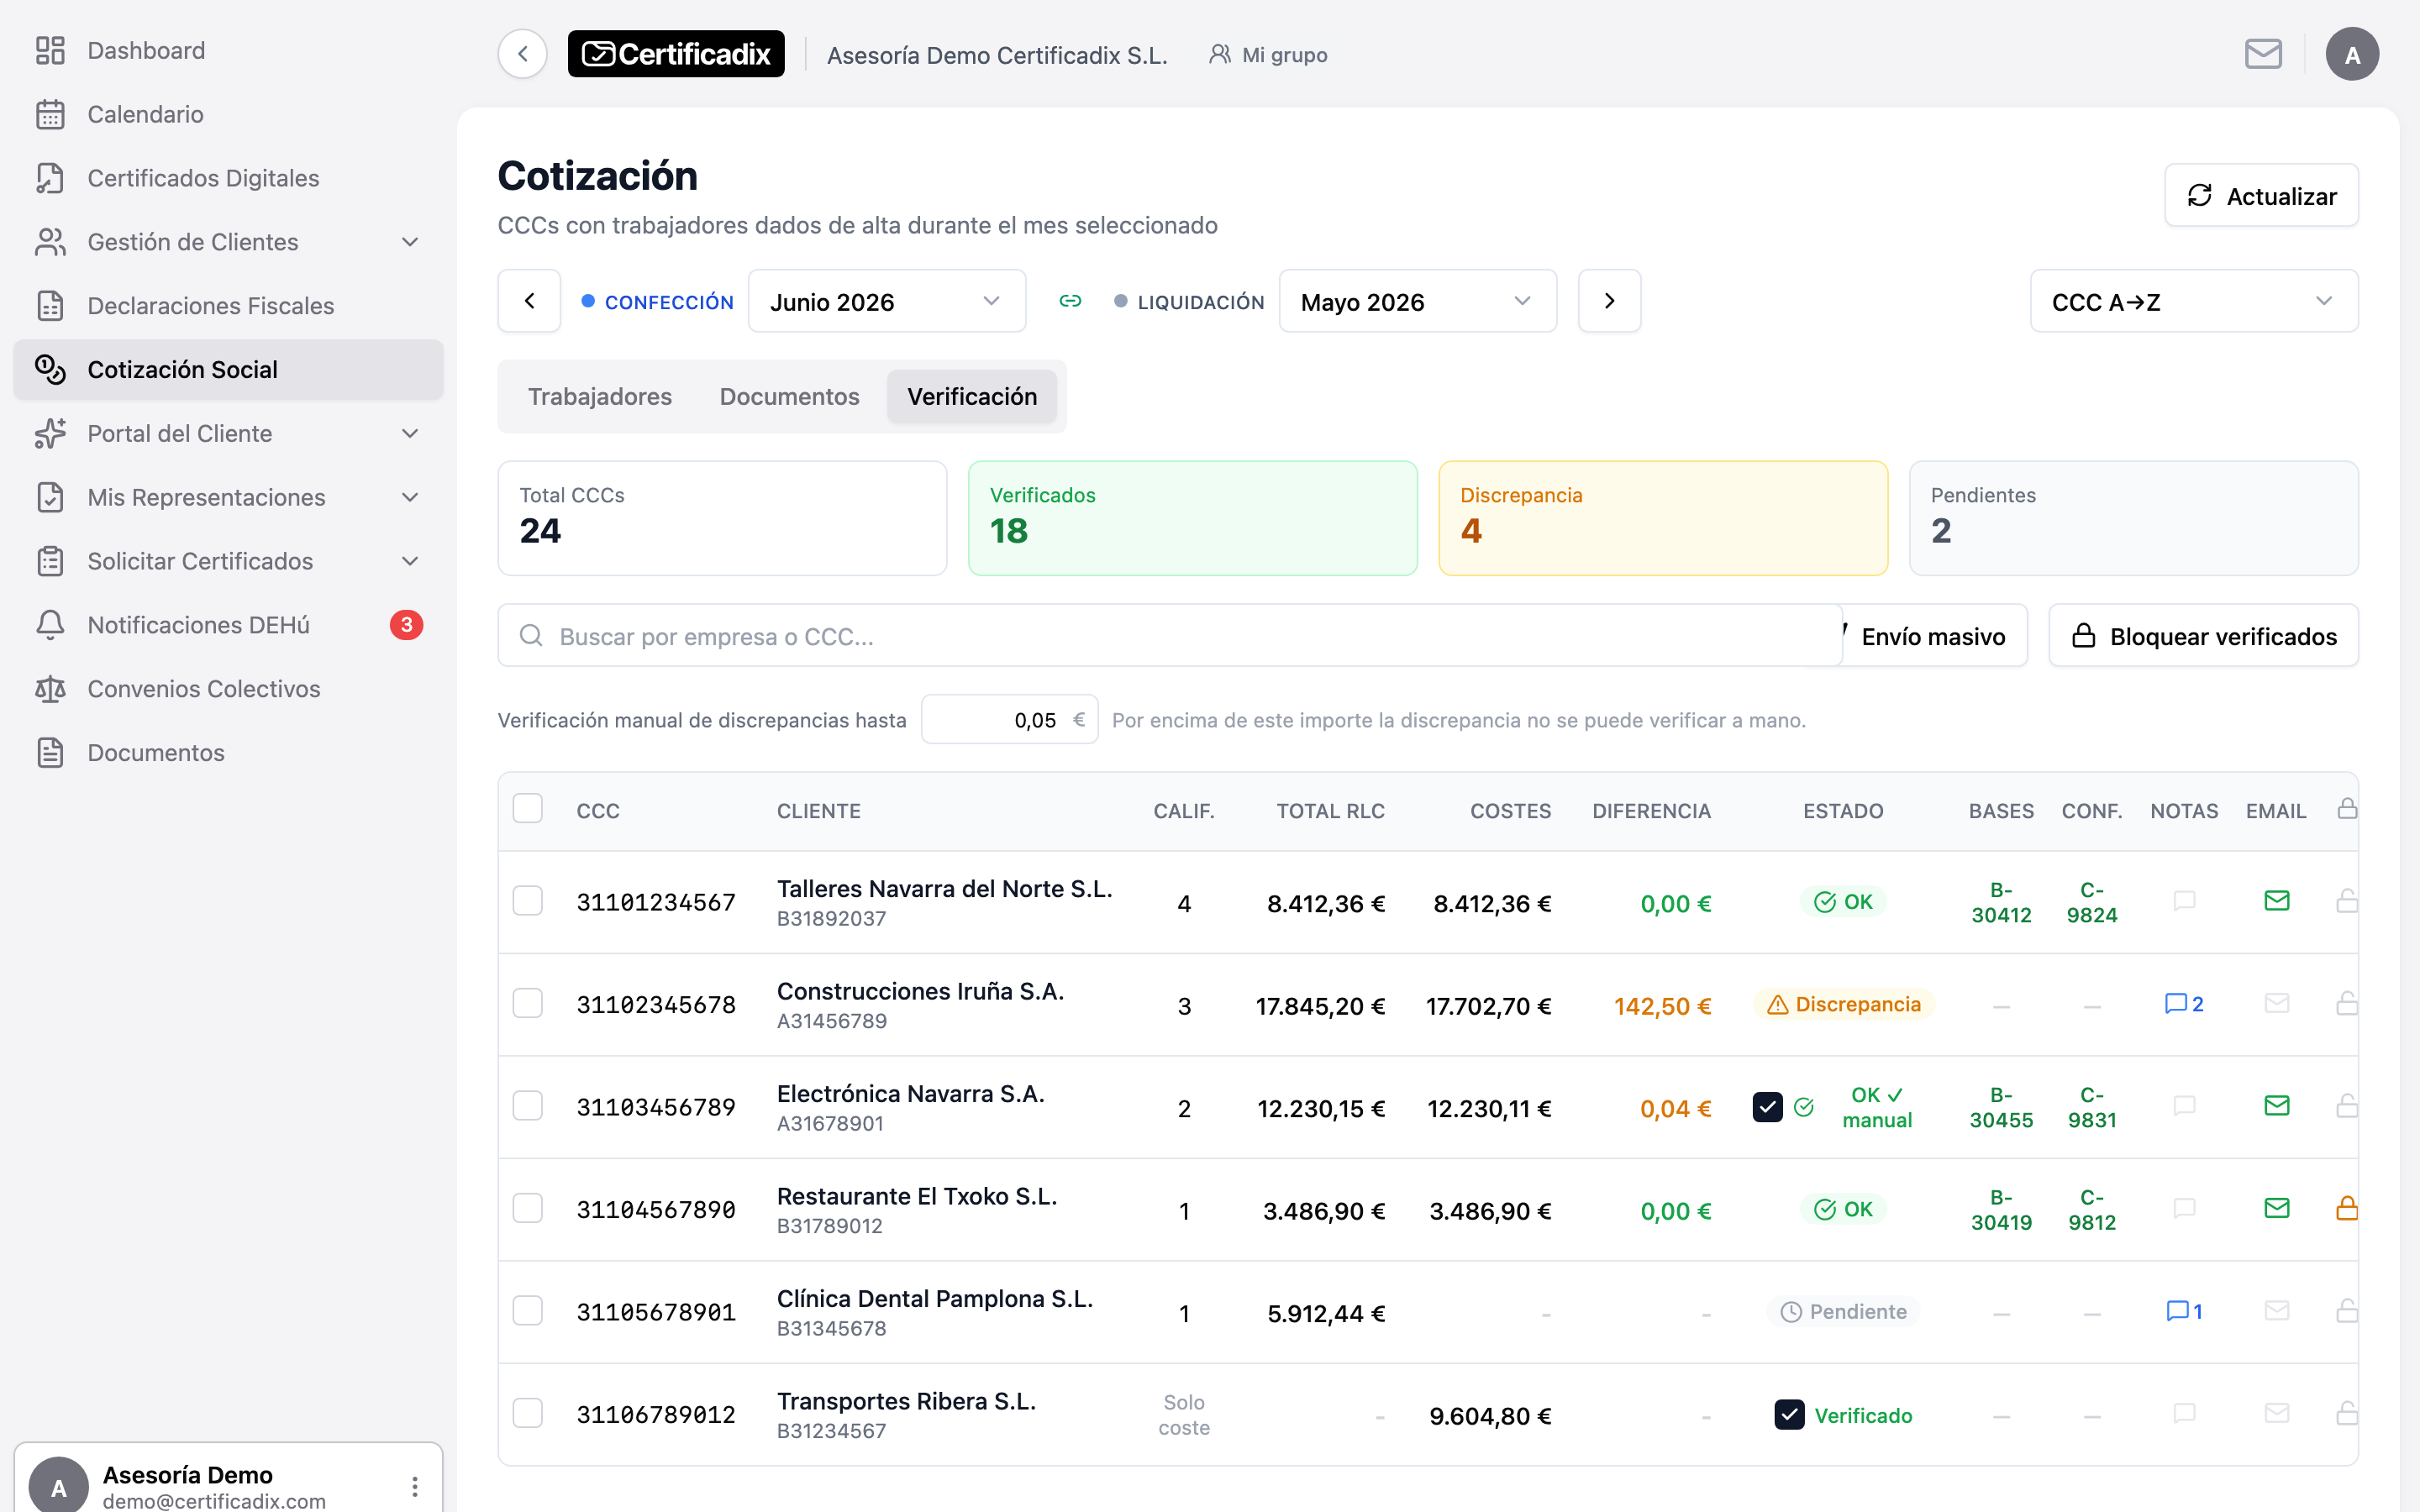Open the CCC A→Z sort dropdown
2420x1512 pixels.
[2193, 301]
